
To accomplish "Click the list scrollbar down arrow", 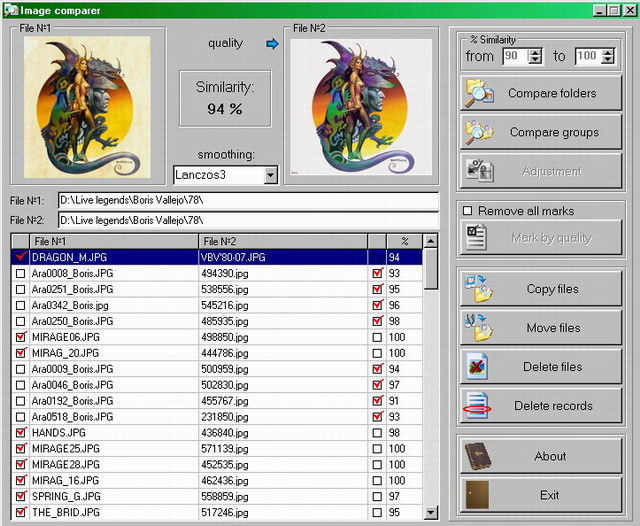I will tap(431, 512).
